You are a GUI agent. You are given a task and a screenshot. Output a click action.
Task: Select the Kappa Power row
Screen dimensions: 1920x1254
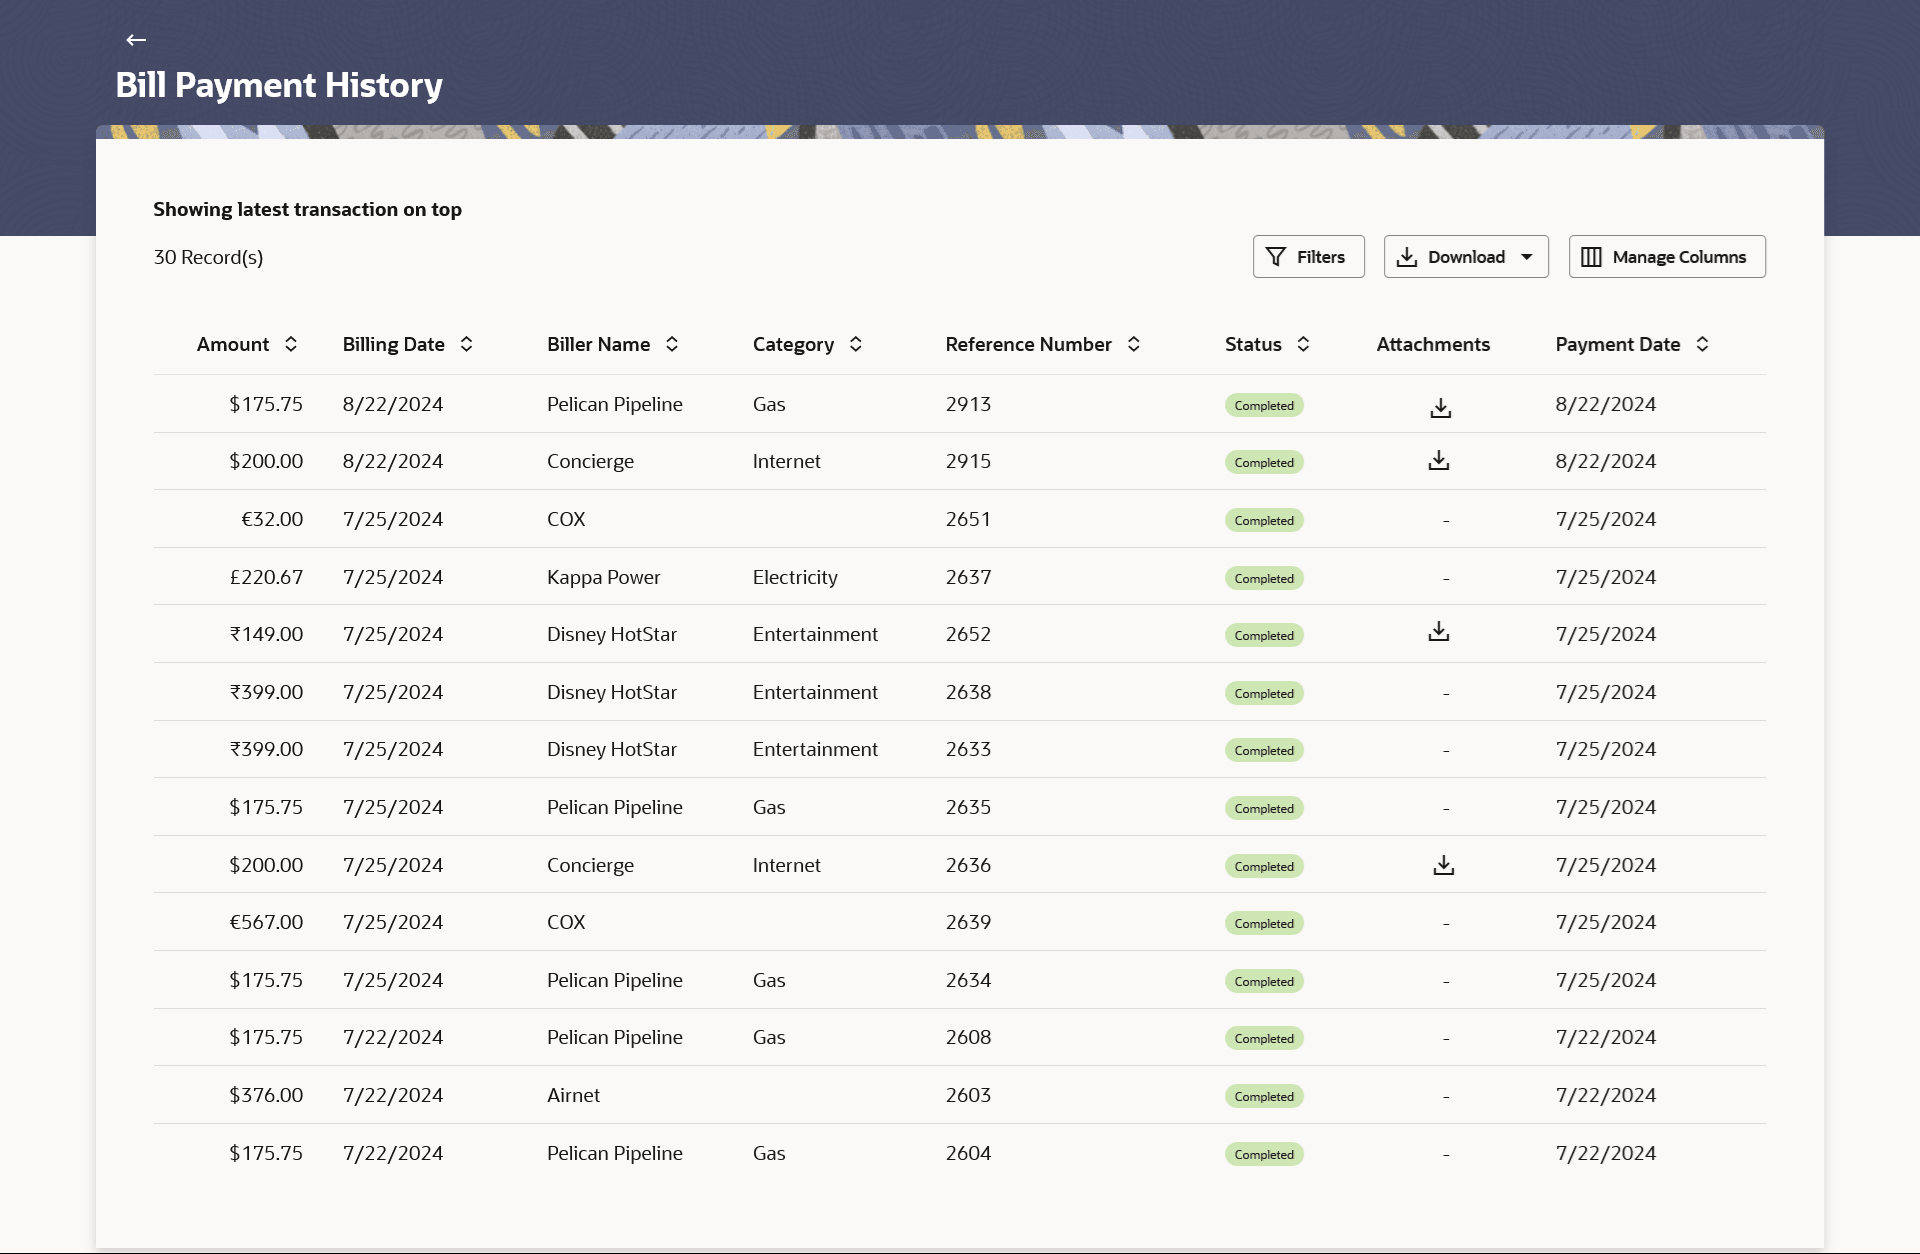(603, 577)
